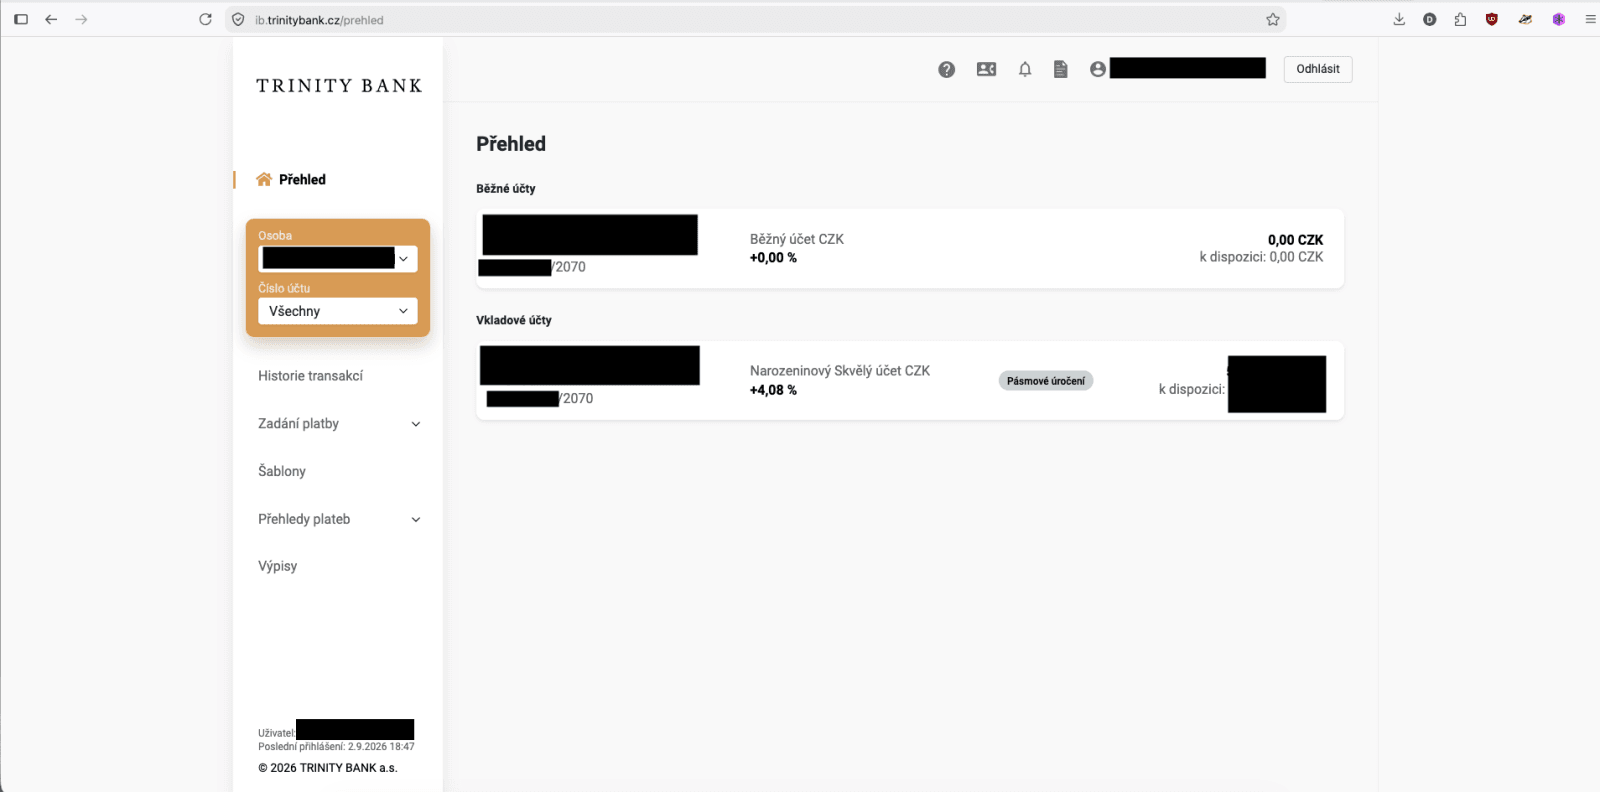The image size is (1600, 792).
Task: Open browser downloads icon
Action: coord(1399,19)
